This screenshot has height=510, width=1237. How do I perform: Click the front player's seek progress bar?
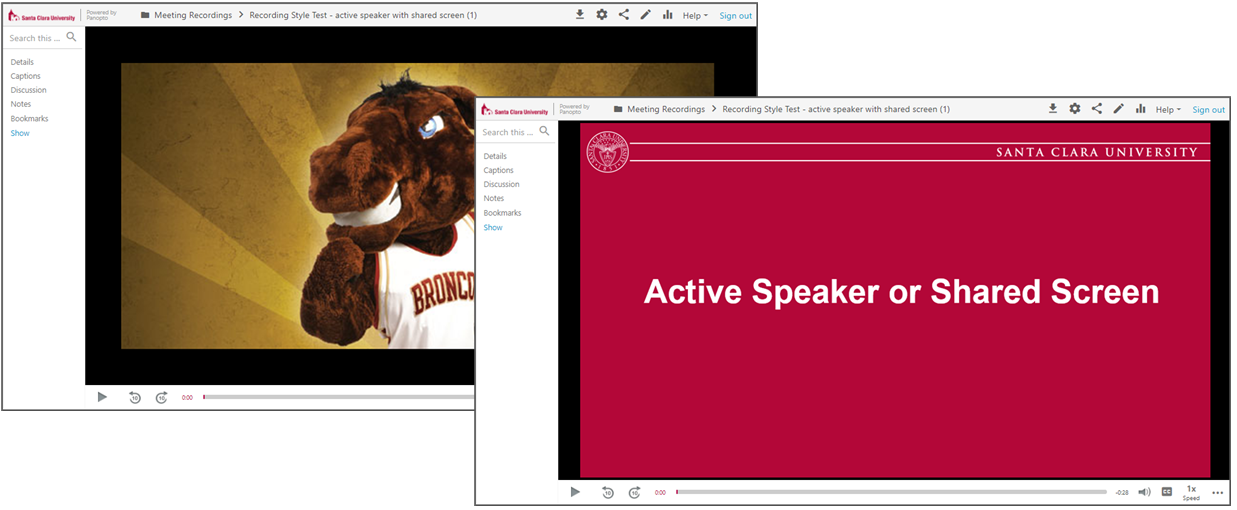890,492
